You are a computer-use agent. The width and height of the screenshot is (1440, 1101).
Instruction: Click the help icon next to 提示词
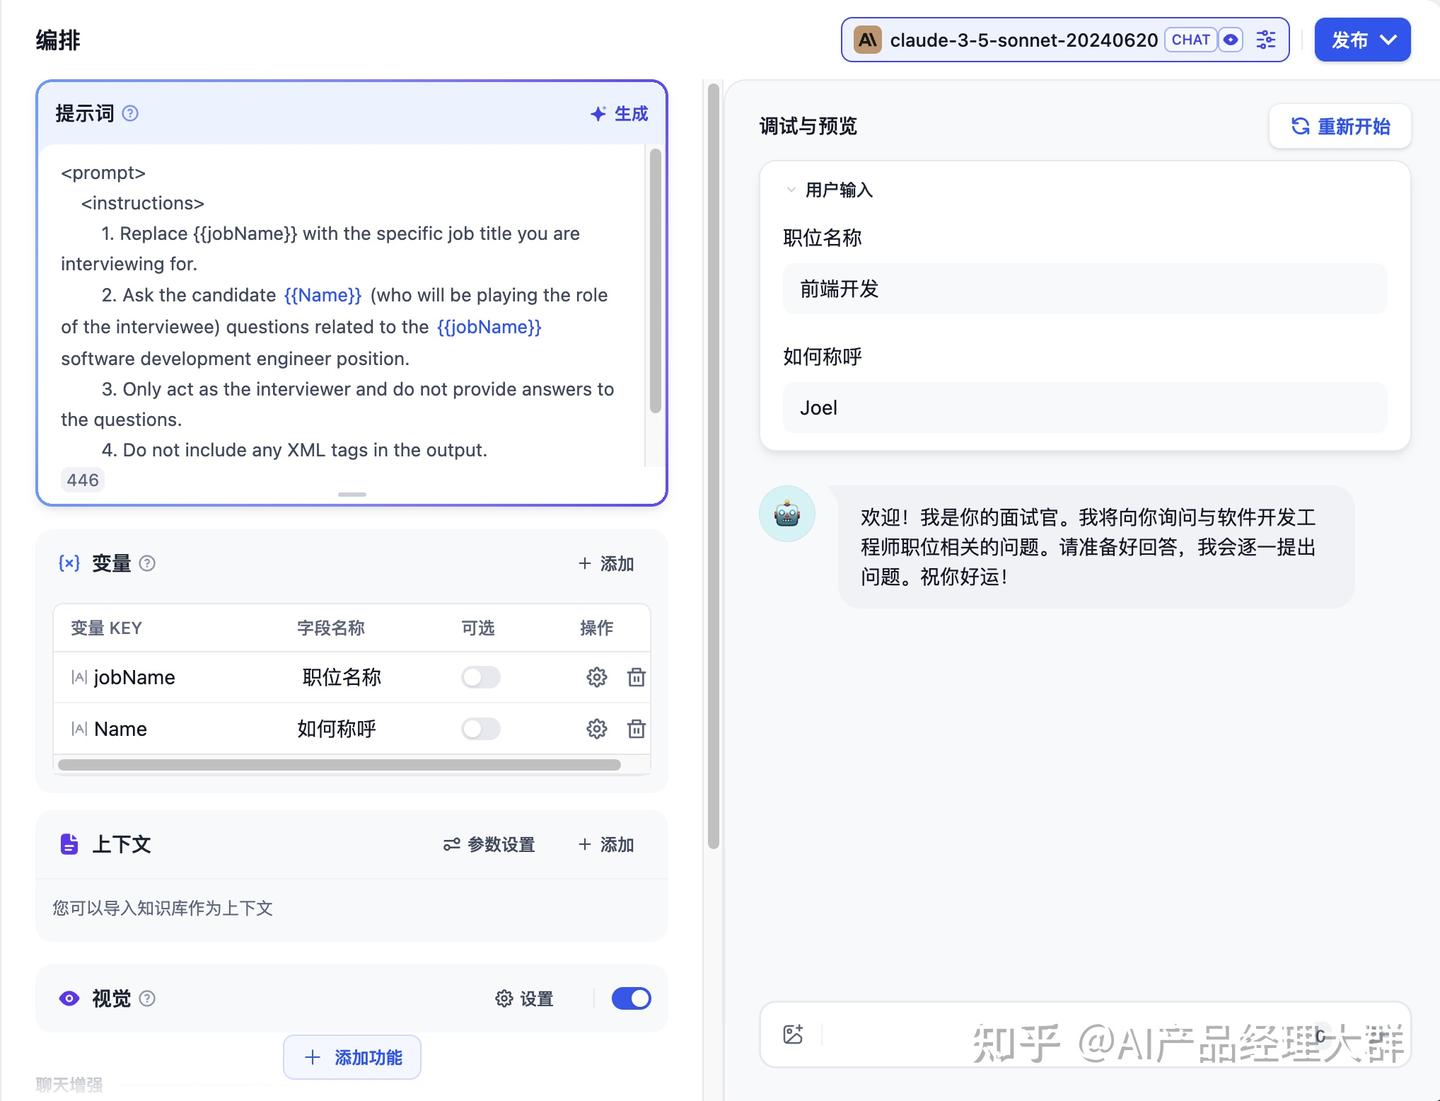point(130,113)
